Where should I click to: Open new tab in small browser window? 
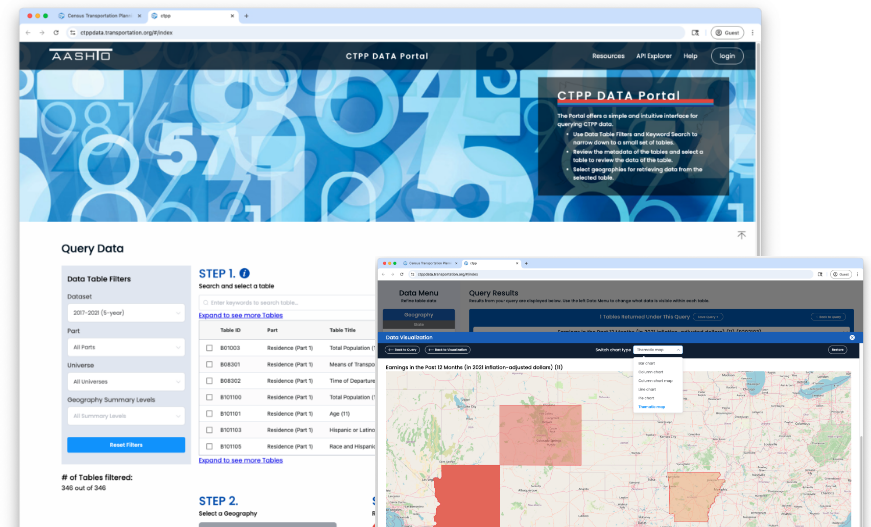(526, 263)
